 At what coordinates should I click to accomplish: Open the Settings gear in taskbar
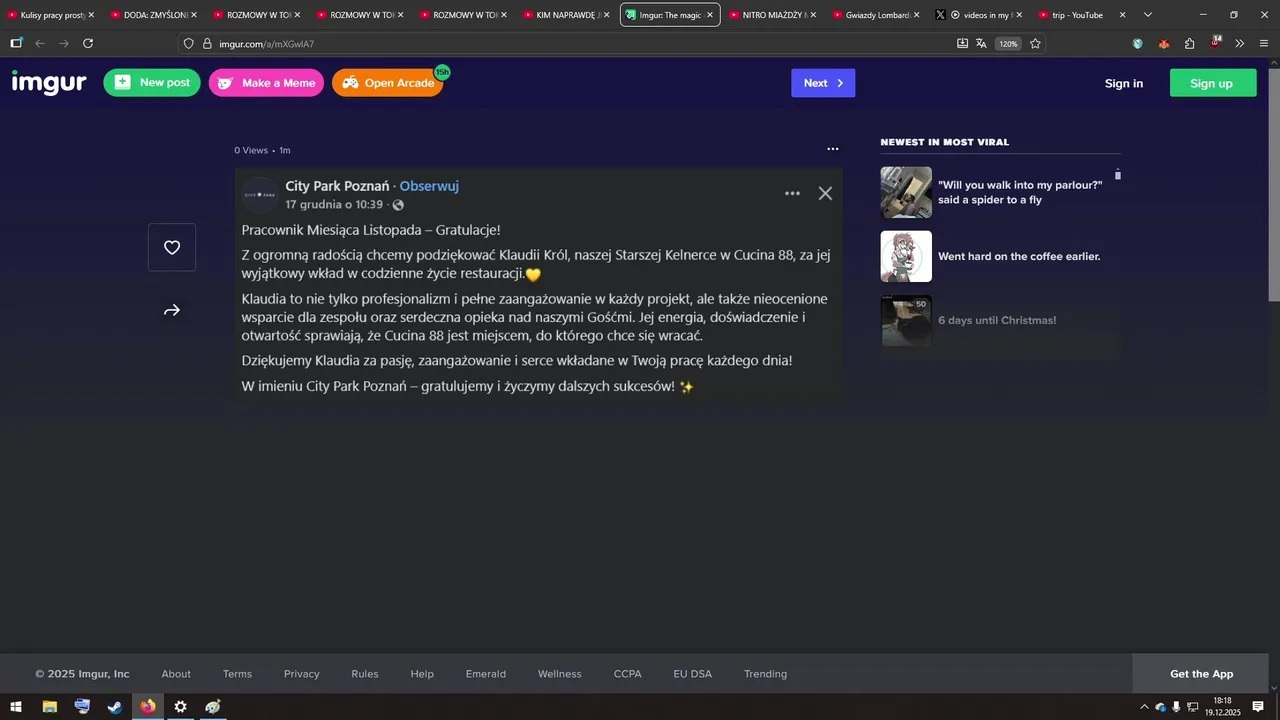[x=180, y=707]
